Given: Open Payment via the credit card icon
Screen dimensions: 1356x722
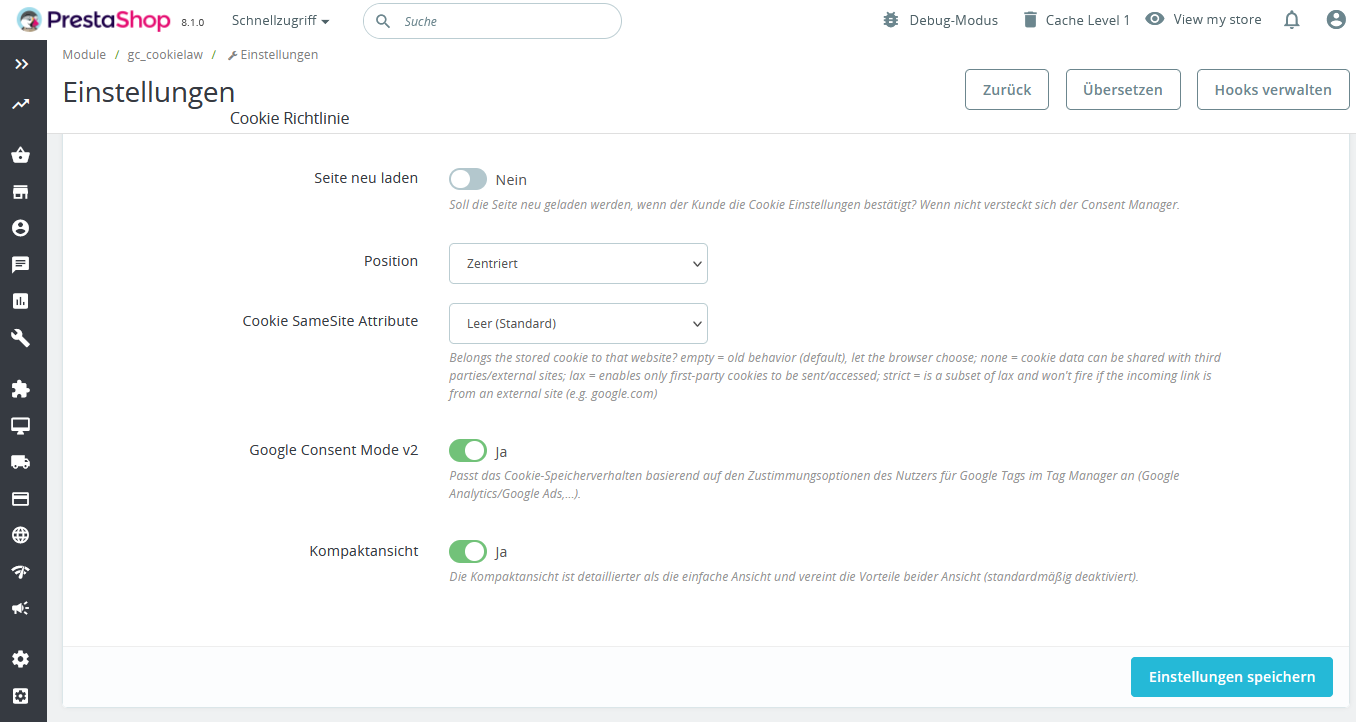Looking at the screenshot, I should (21, 498).
